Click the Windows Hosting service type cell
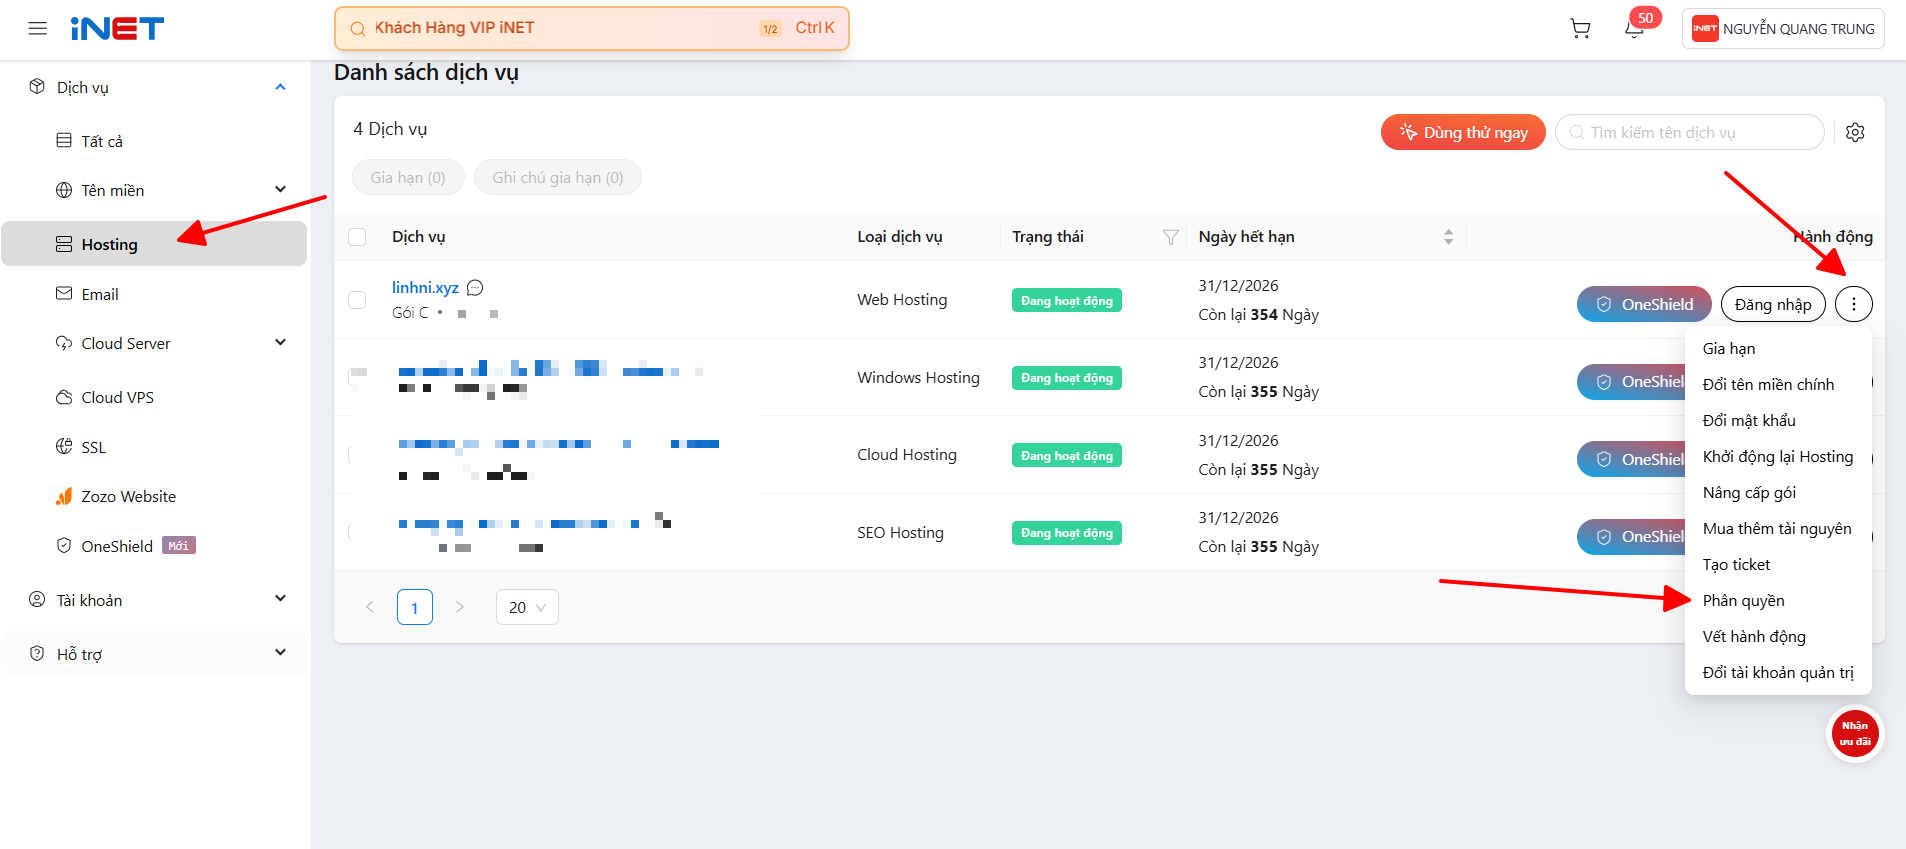The height and width of the screenshot is (849, 1906). [918, 377]
